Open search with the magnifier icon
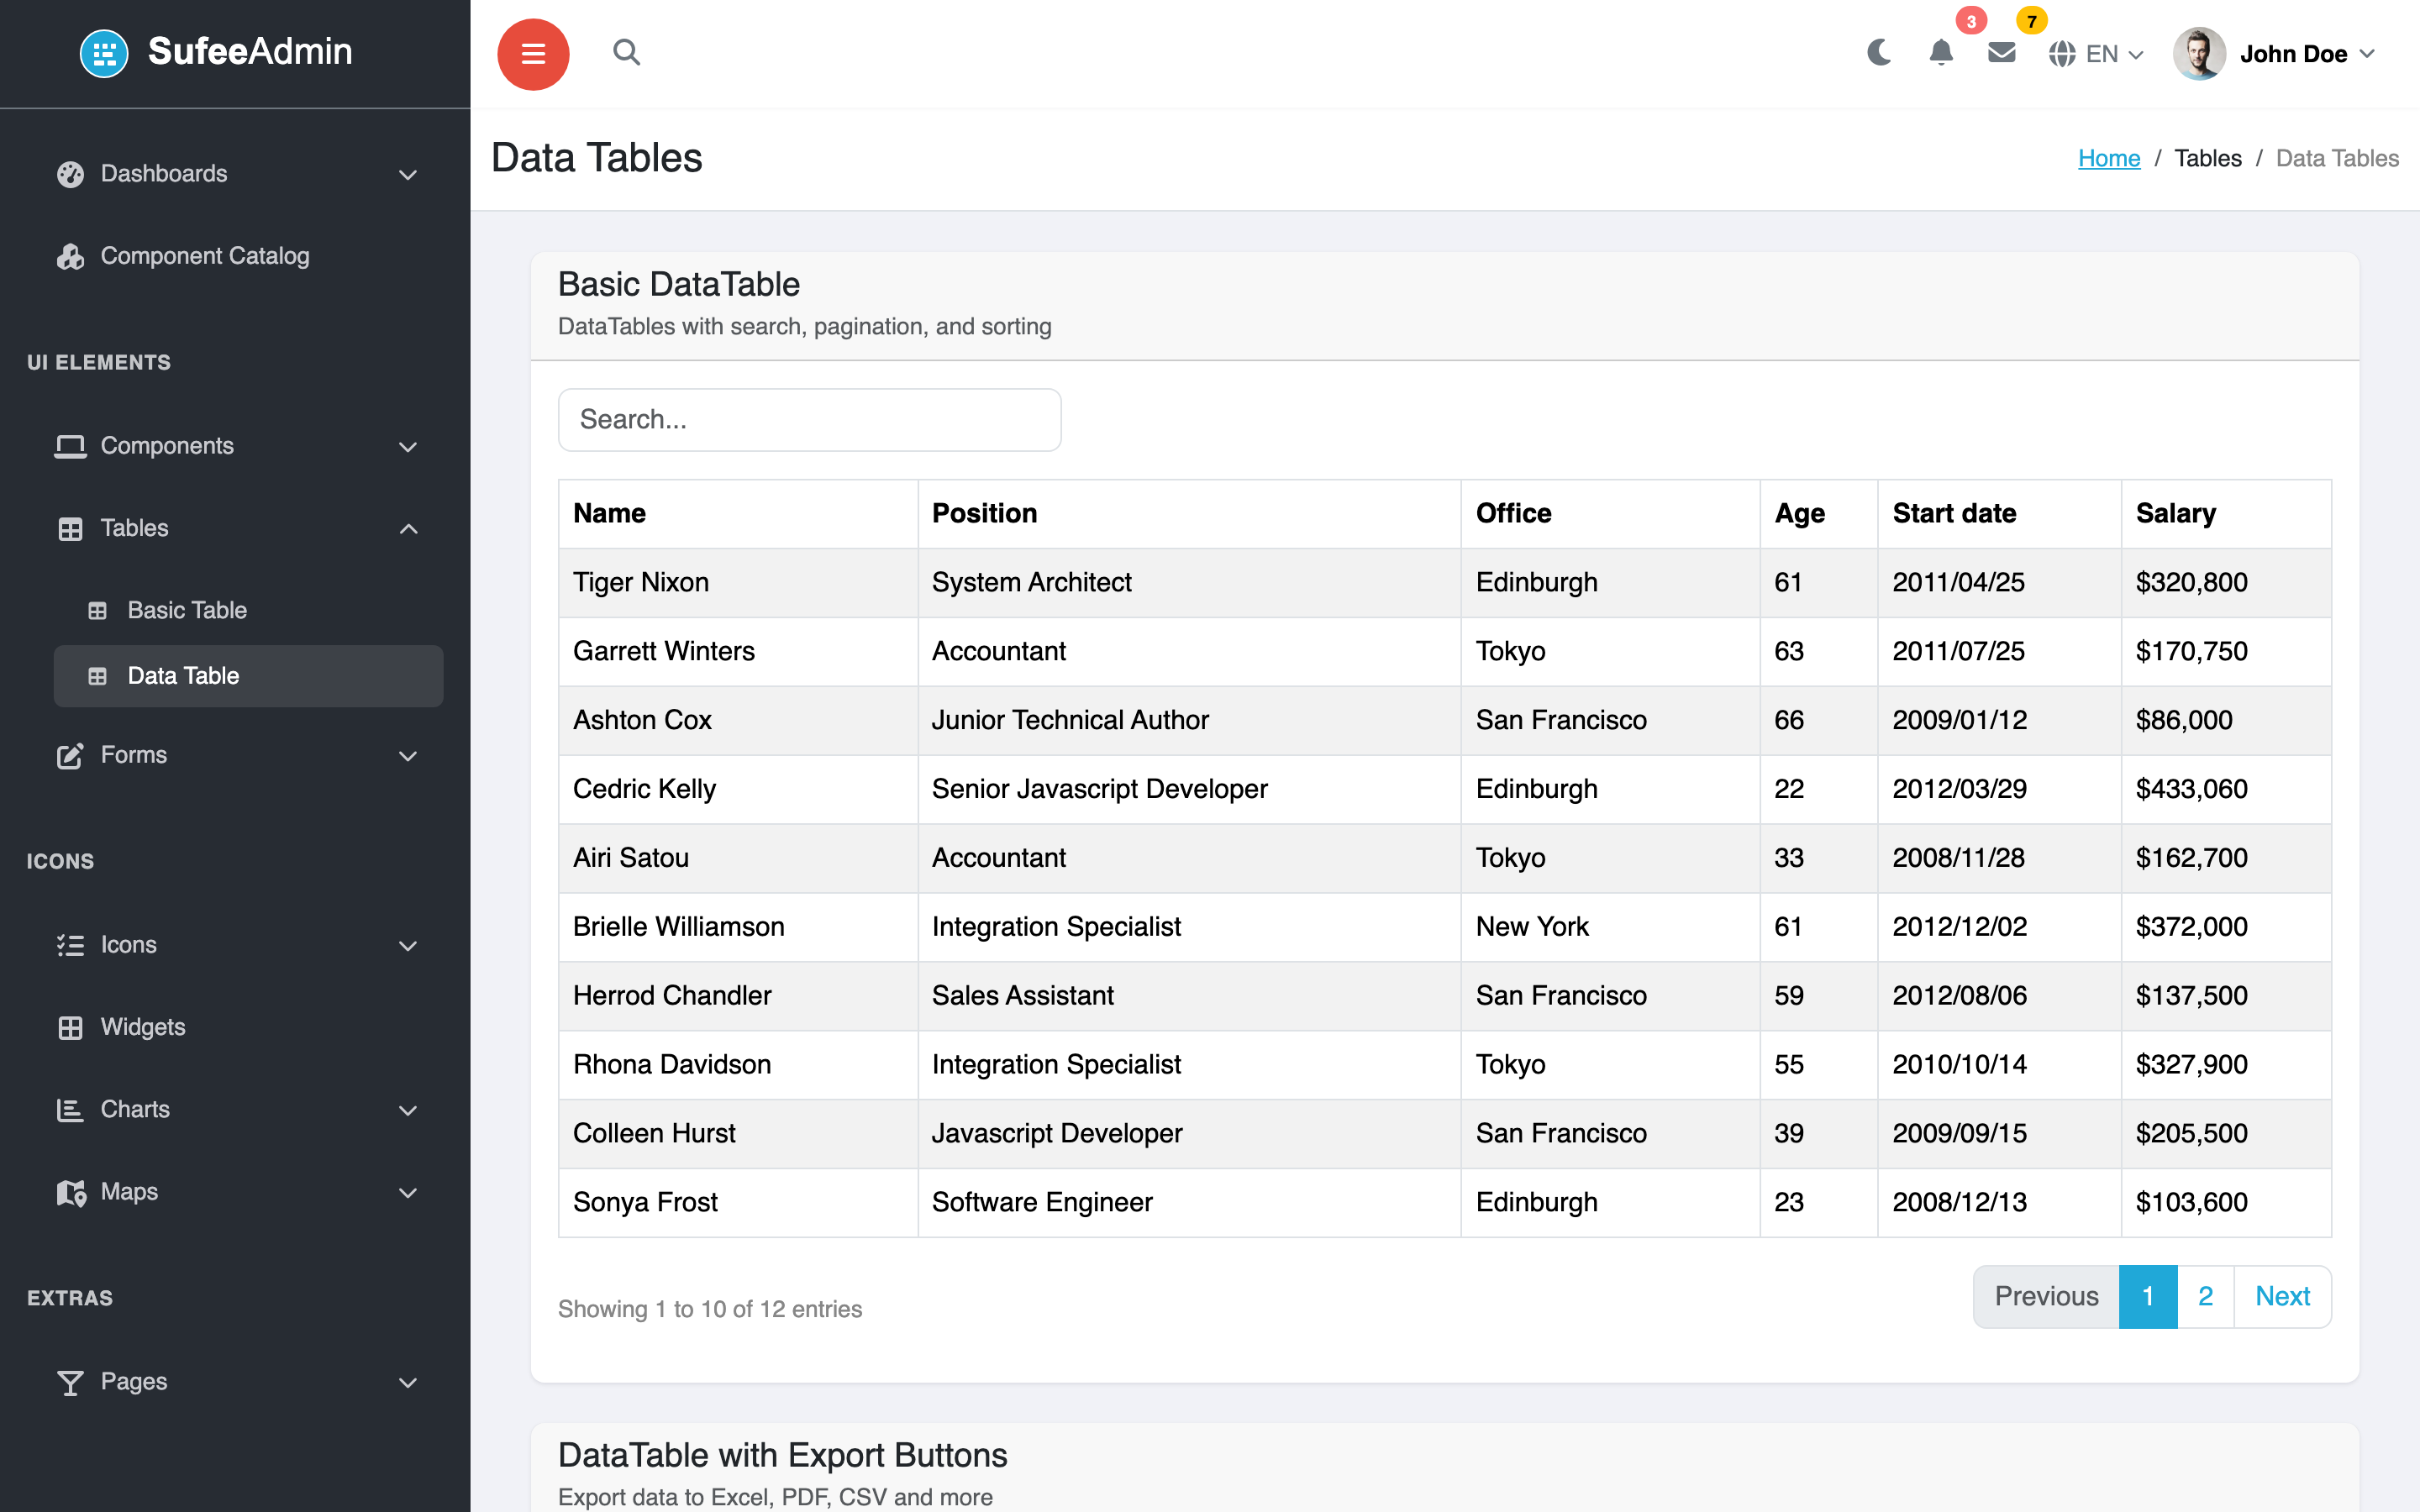2420x1512 pixels. tap(626, 52)
